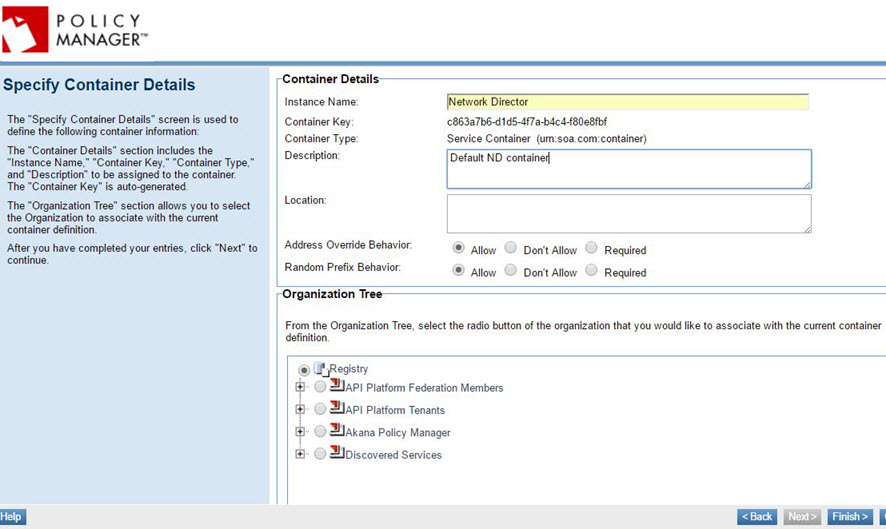Click the API Platform Federation Members label
The image size is (886, 529).
pos(424,388)
